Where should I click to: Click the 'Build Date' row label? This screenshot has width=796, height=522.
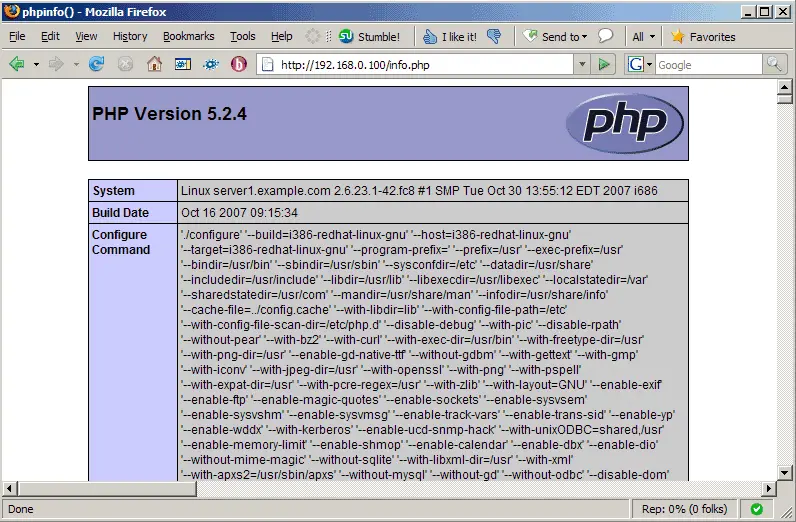pyautogui.click(x=120, y=213)
